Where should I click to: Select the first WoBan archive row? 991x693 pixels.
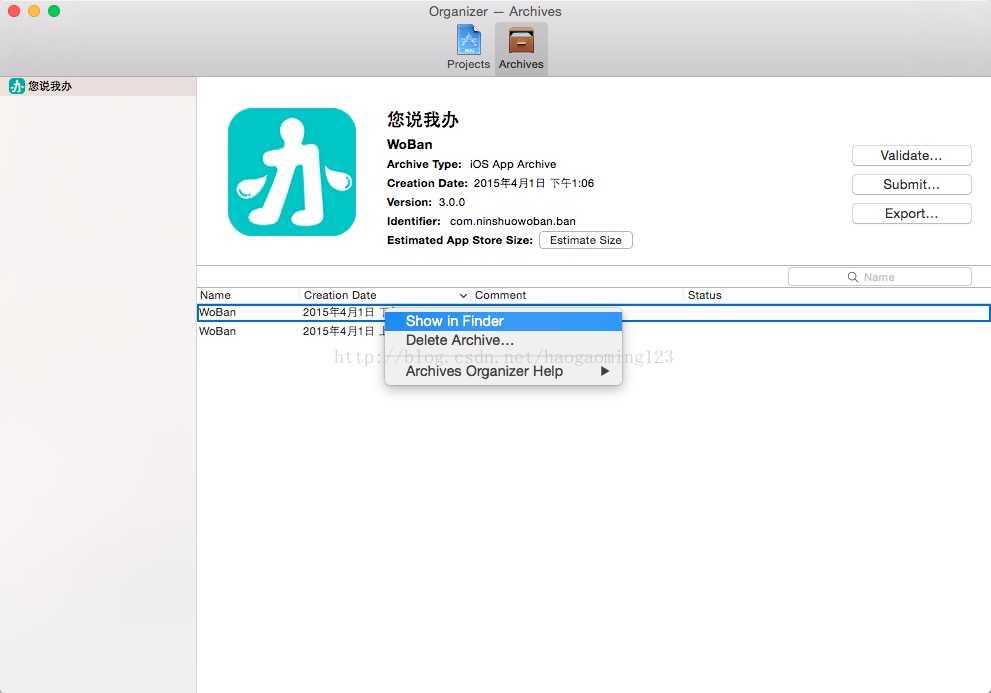coord(593,312)
